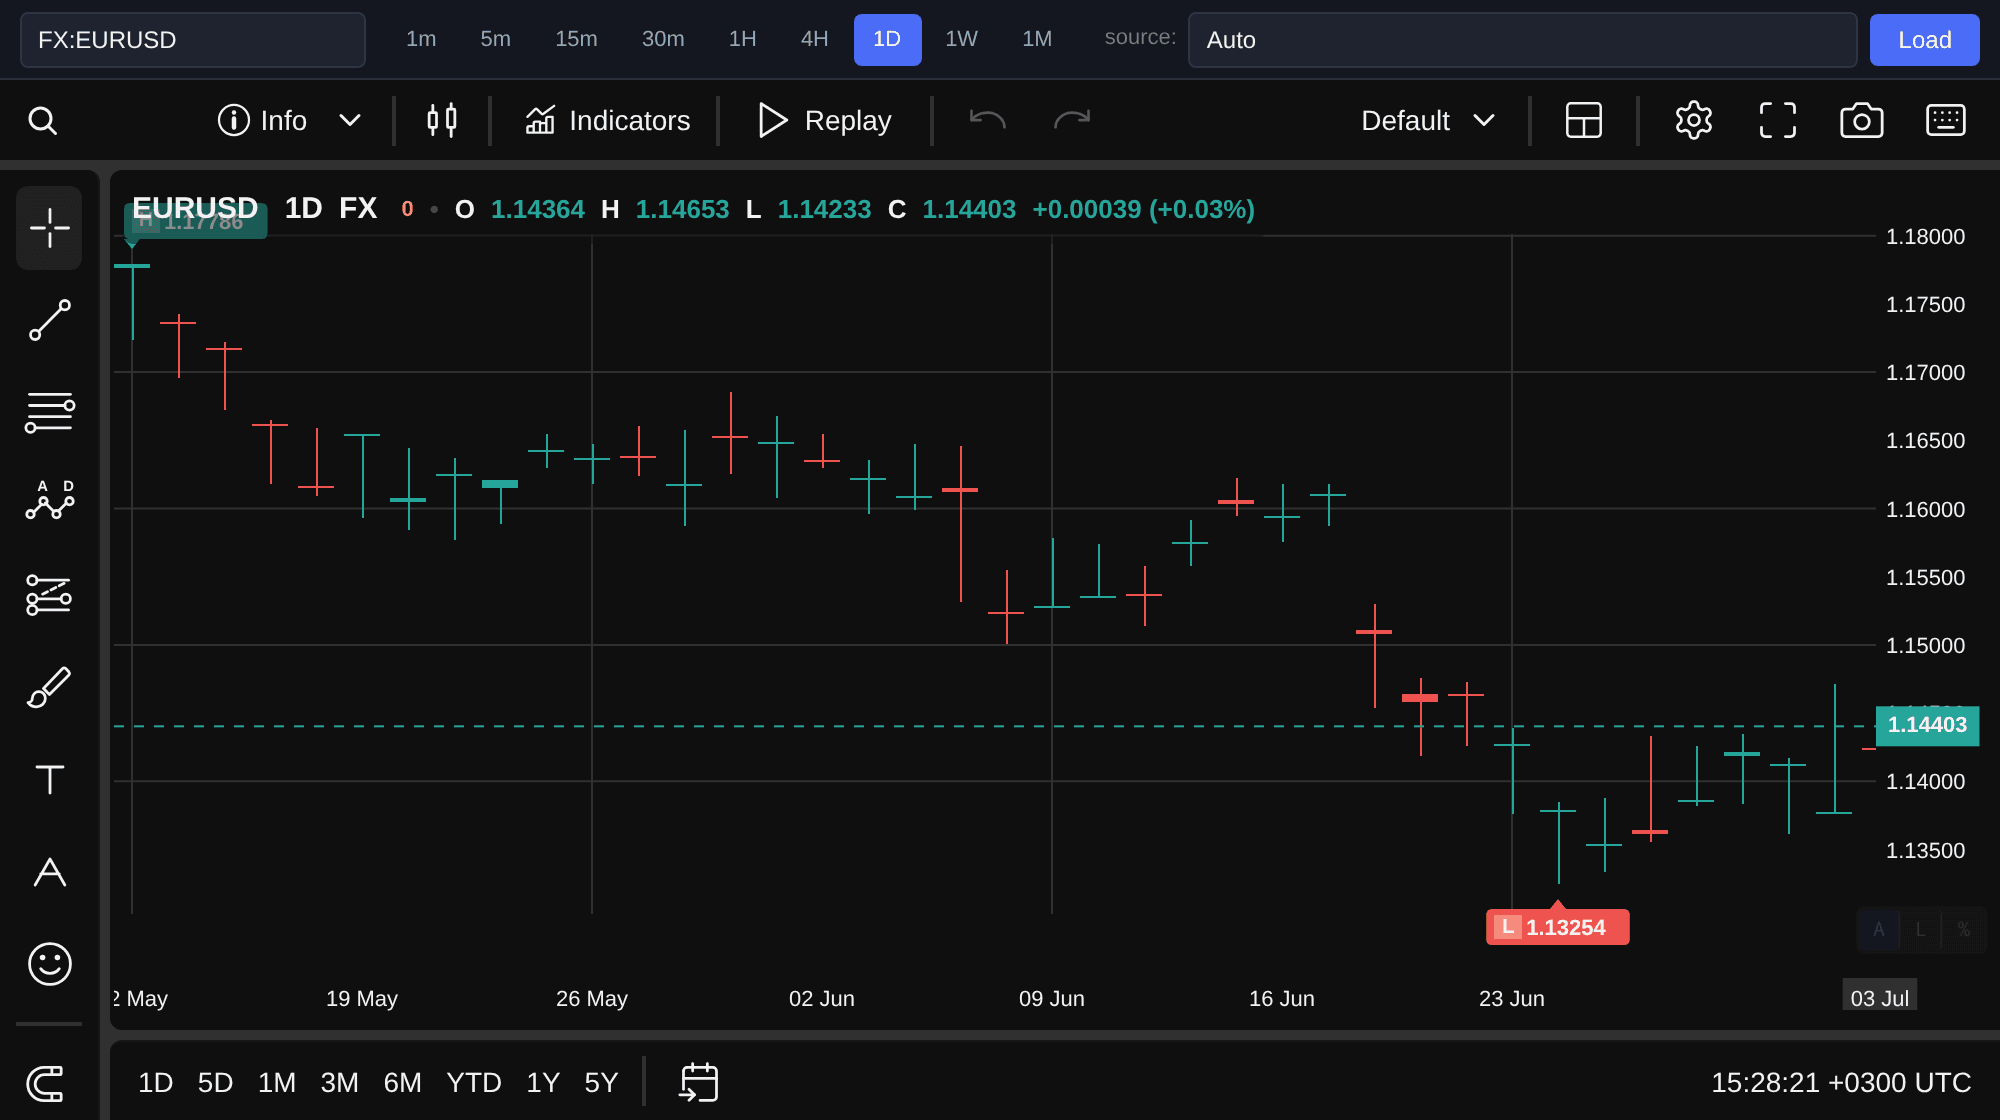
Task: Open the emoji sticker picker
Action: (49, 964)
